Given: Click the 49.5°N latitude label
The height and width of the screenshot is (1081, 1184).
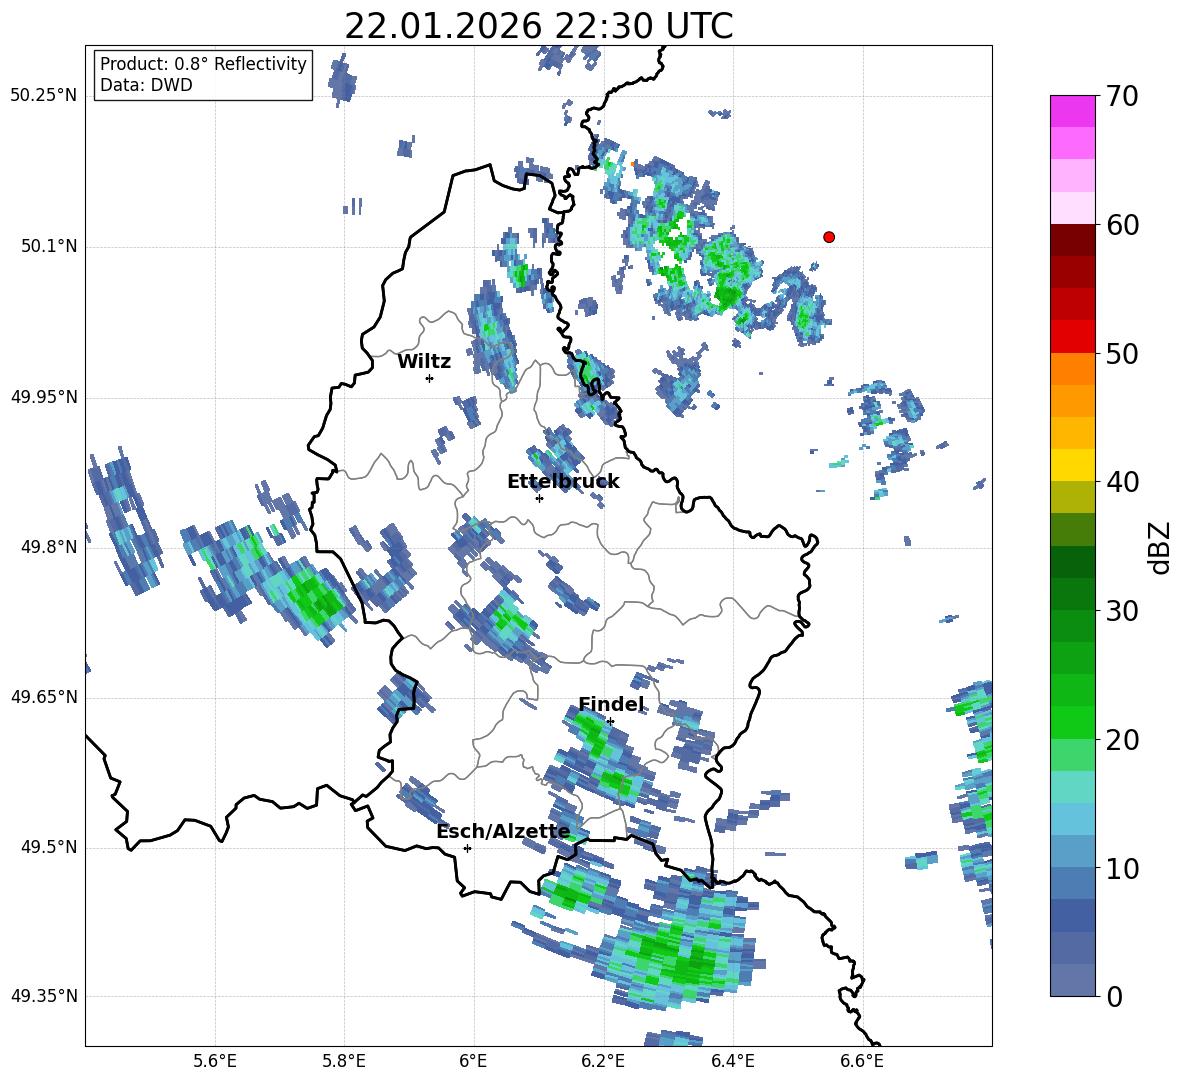Looking at the screenshot, I should coord(49,847).
